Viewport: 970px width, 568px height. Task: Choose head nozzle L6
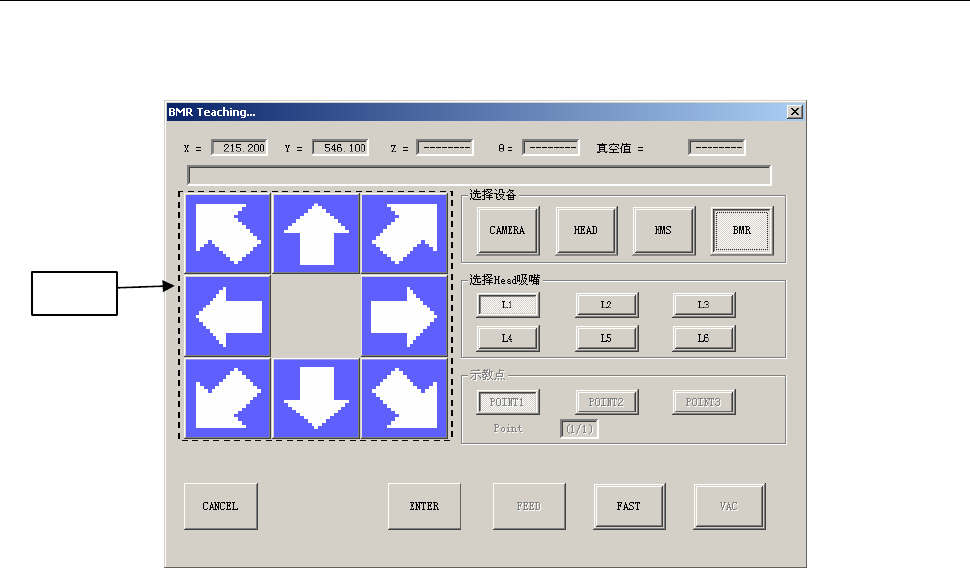[x=704, y=338]
